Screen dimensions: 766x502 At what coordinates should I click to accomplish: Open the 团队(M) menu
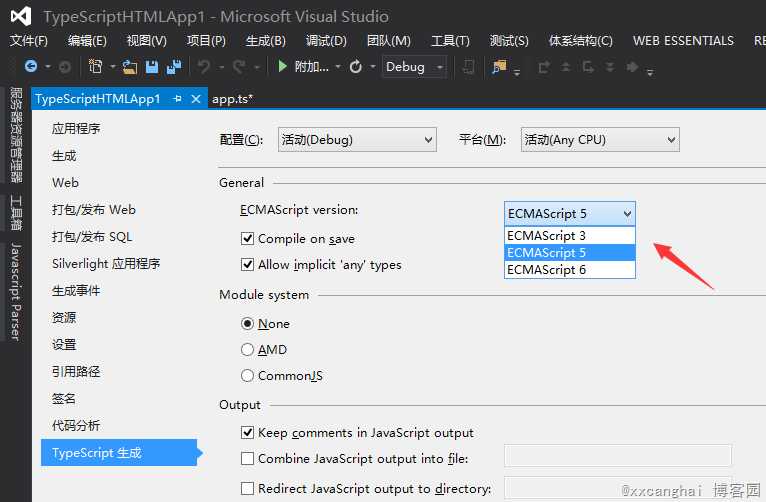(389, 41)
